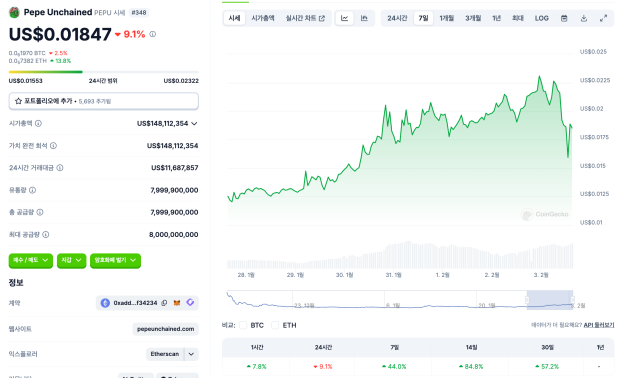This screenshot has height=378, width=640.
Task: Show info tooltip for 최대 공급량
Action: point(46,235)
